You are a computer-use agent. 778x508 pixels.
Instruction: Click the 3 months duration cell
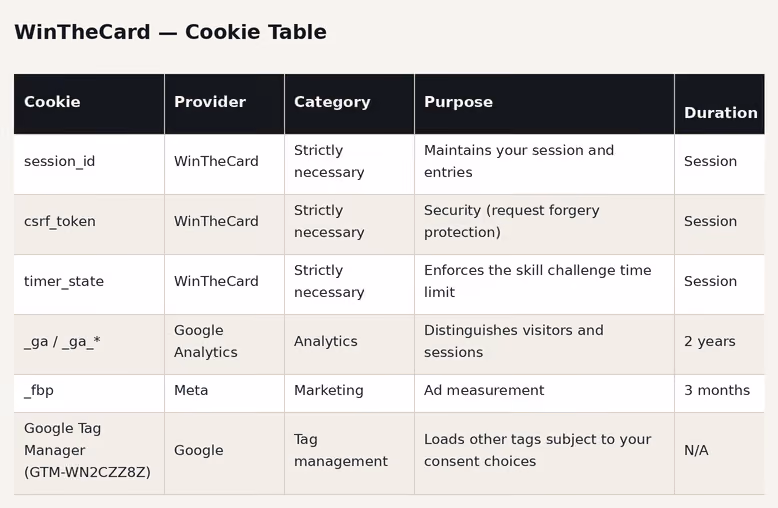[x=719, y=393]
